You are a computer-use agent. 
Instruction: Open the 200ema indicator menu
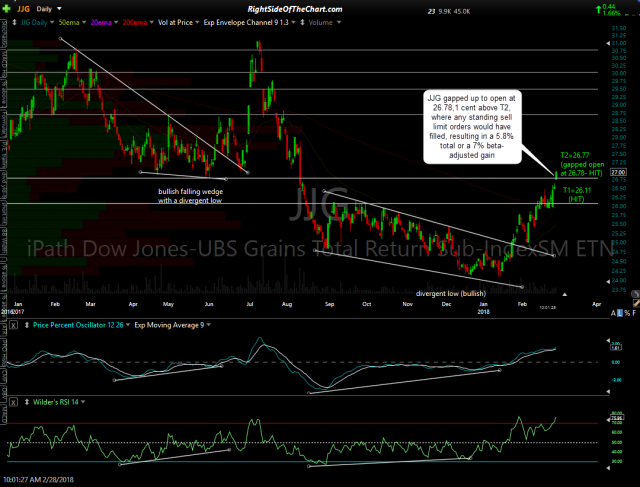135,22
